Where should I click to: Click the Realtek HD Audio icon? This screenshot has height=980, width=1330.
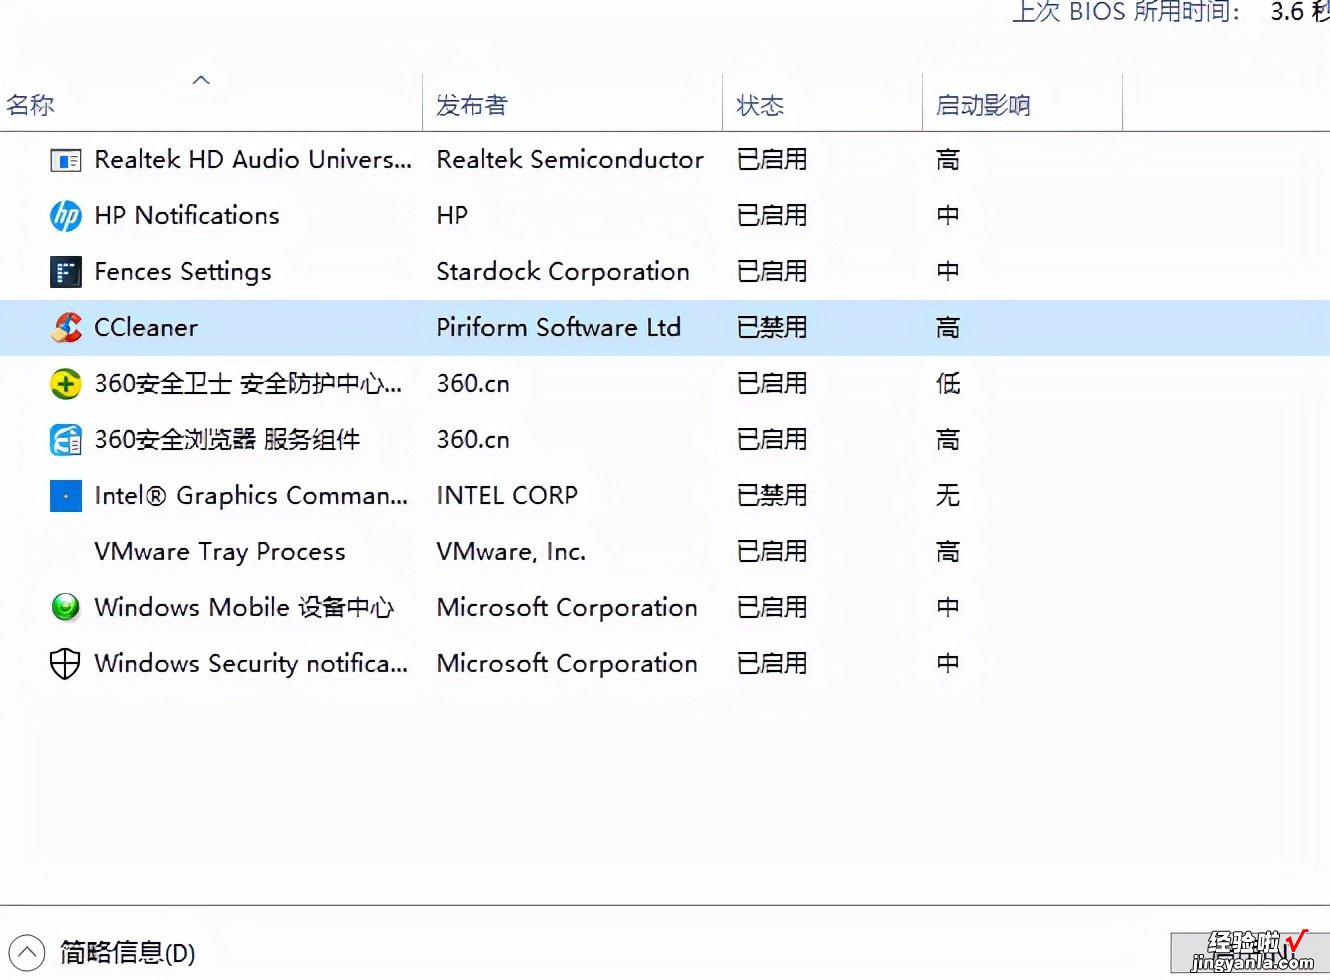click(65, 160)
